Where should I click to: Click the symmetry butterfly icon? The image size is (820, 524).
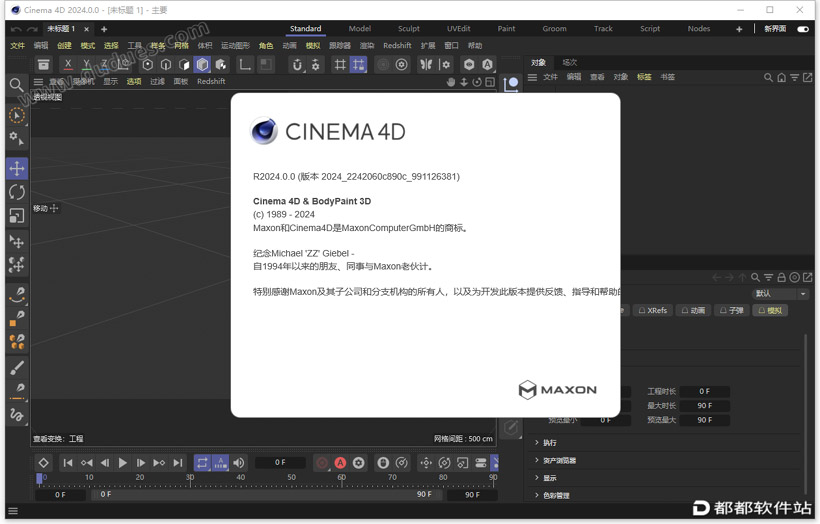click(426, 65)
